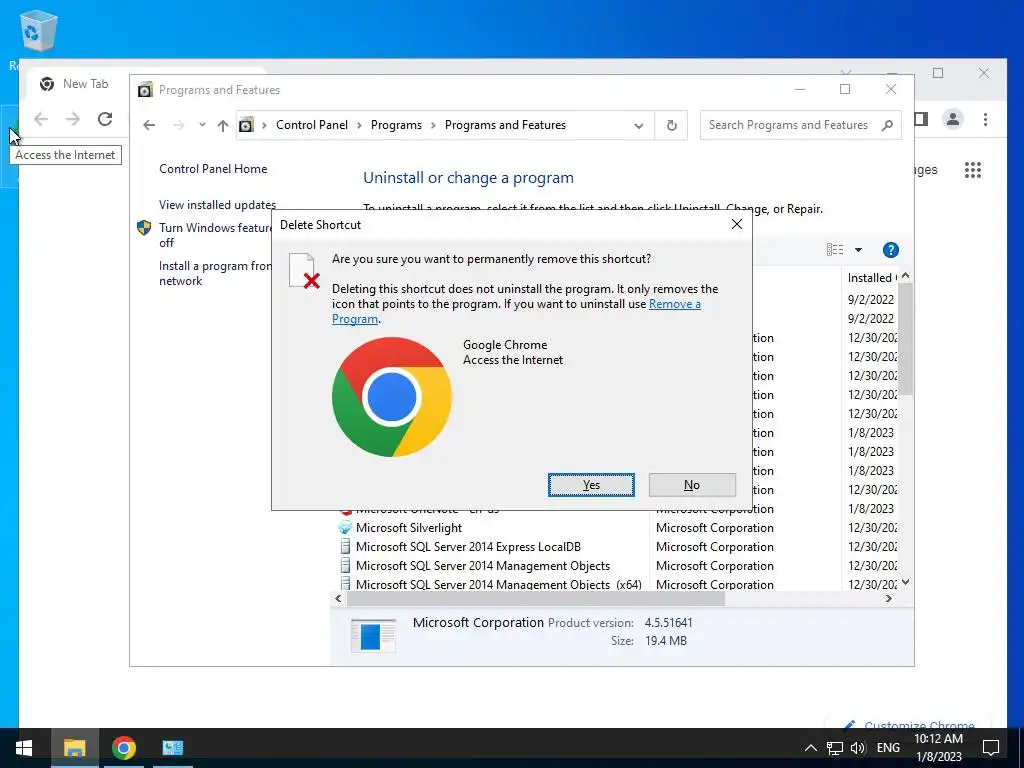
Task: Open the Chrome profile avatar icon
Action: point(953,119)
